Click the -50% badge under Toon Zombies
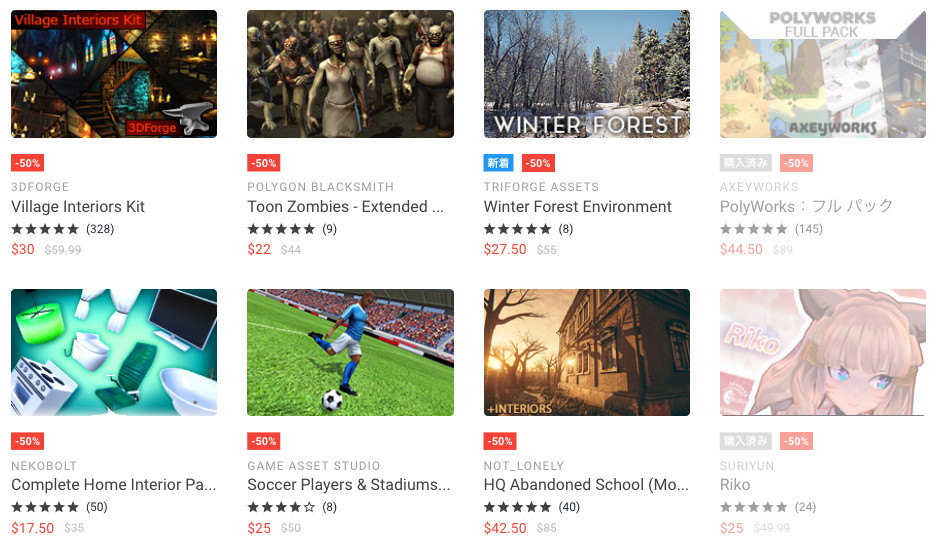This screenshot has width=944, height=547. pos(264,163)
